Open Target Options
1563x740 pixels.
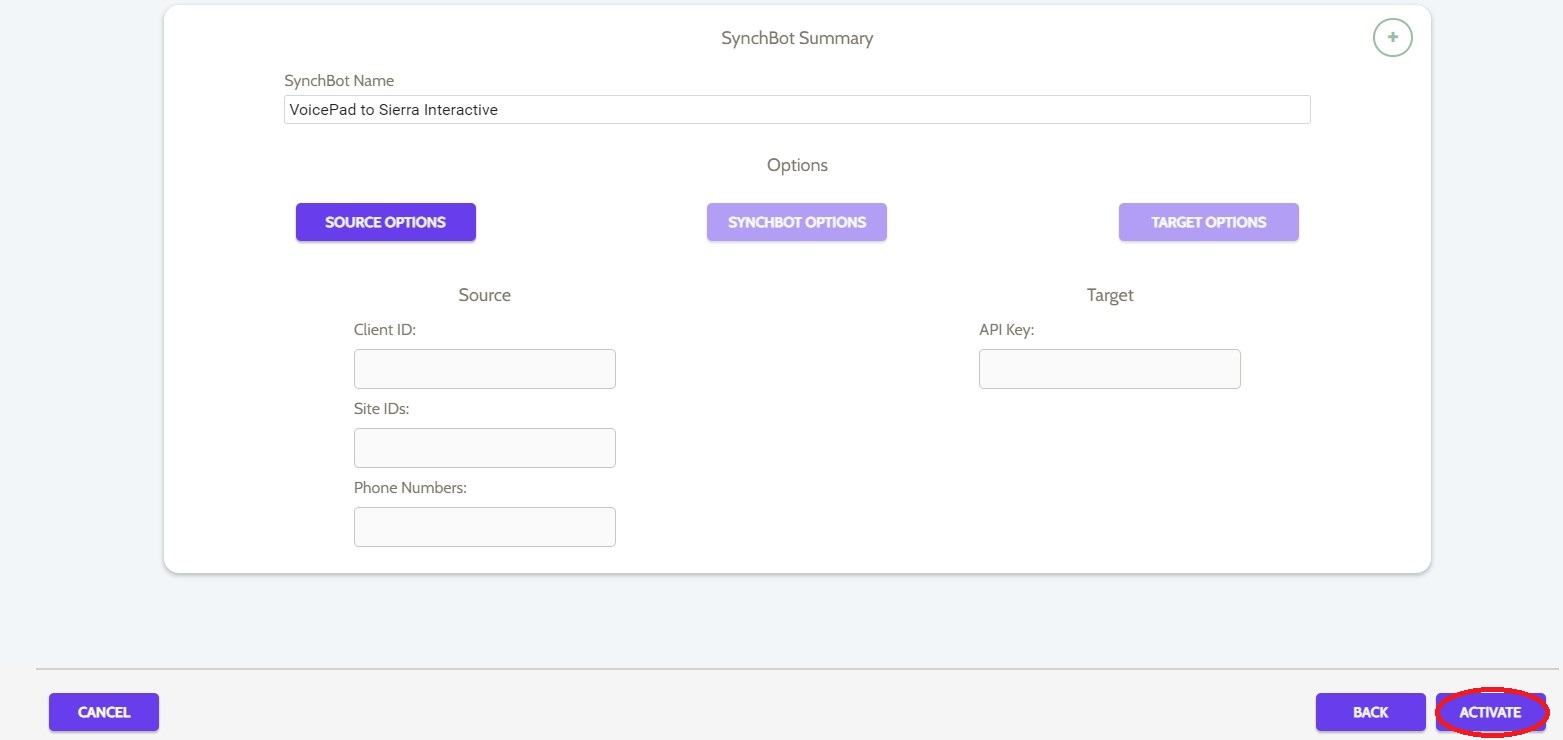click(1209, 222)
